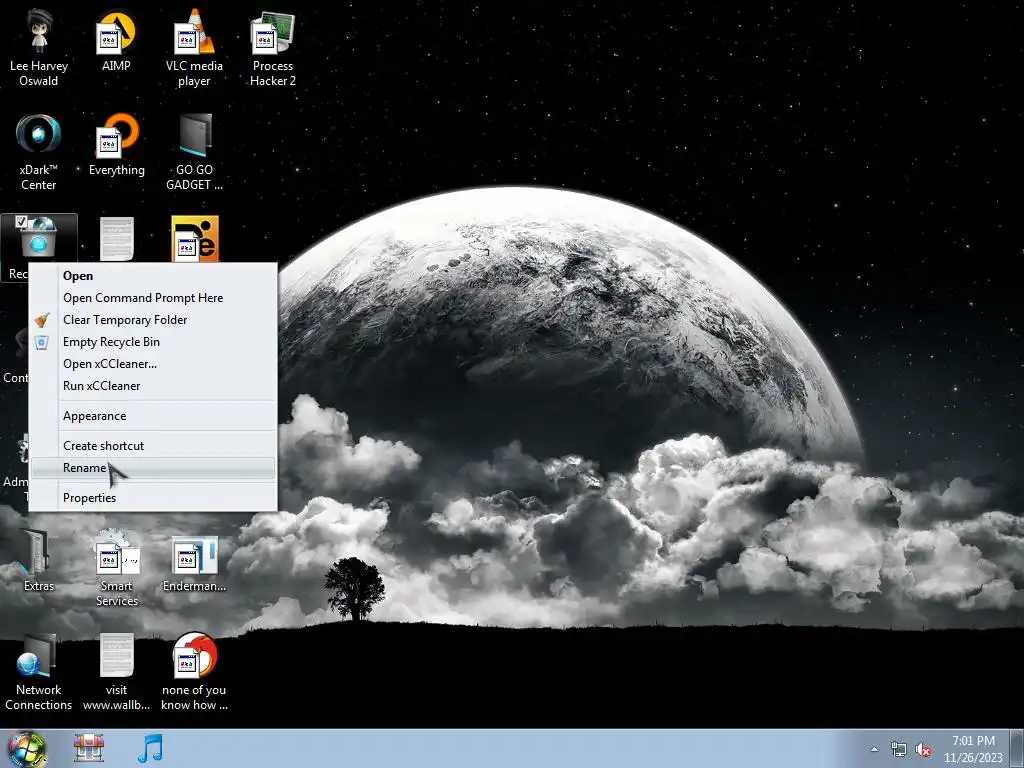Open Properties from the context menu

tap(153, 498)
